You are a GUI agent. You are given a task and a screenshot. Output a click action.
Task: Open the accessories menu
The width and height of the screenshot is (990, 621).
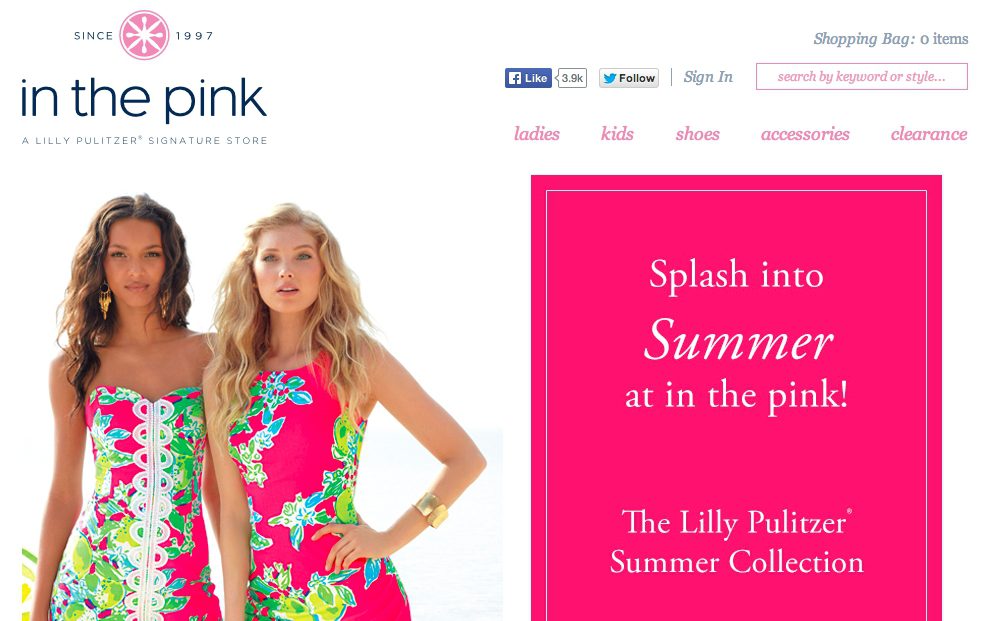[x=805, y=134]
